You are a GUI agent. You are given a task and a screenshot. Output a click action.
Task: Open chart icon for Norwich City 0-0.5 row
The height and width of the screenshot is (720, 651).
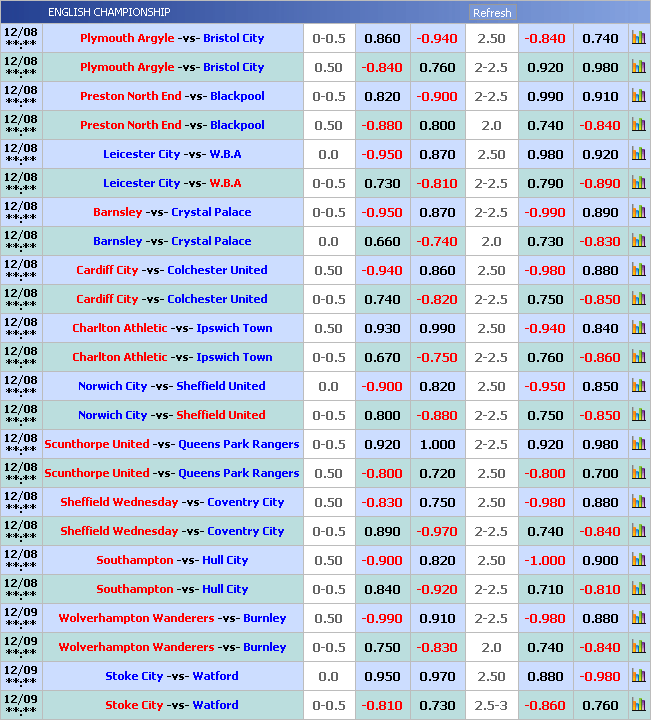pyautogui.click(x=639, y=415)
